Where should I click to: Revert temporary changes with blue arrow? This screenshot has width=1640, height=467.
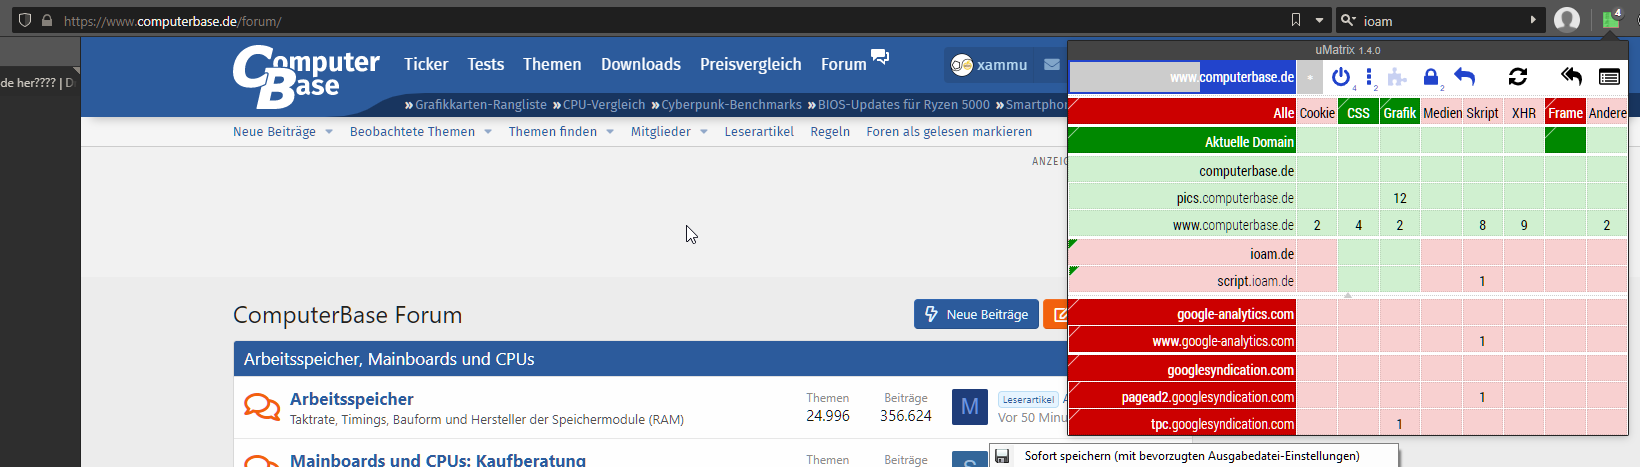(x=1464, y=77)
